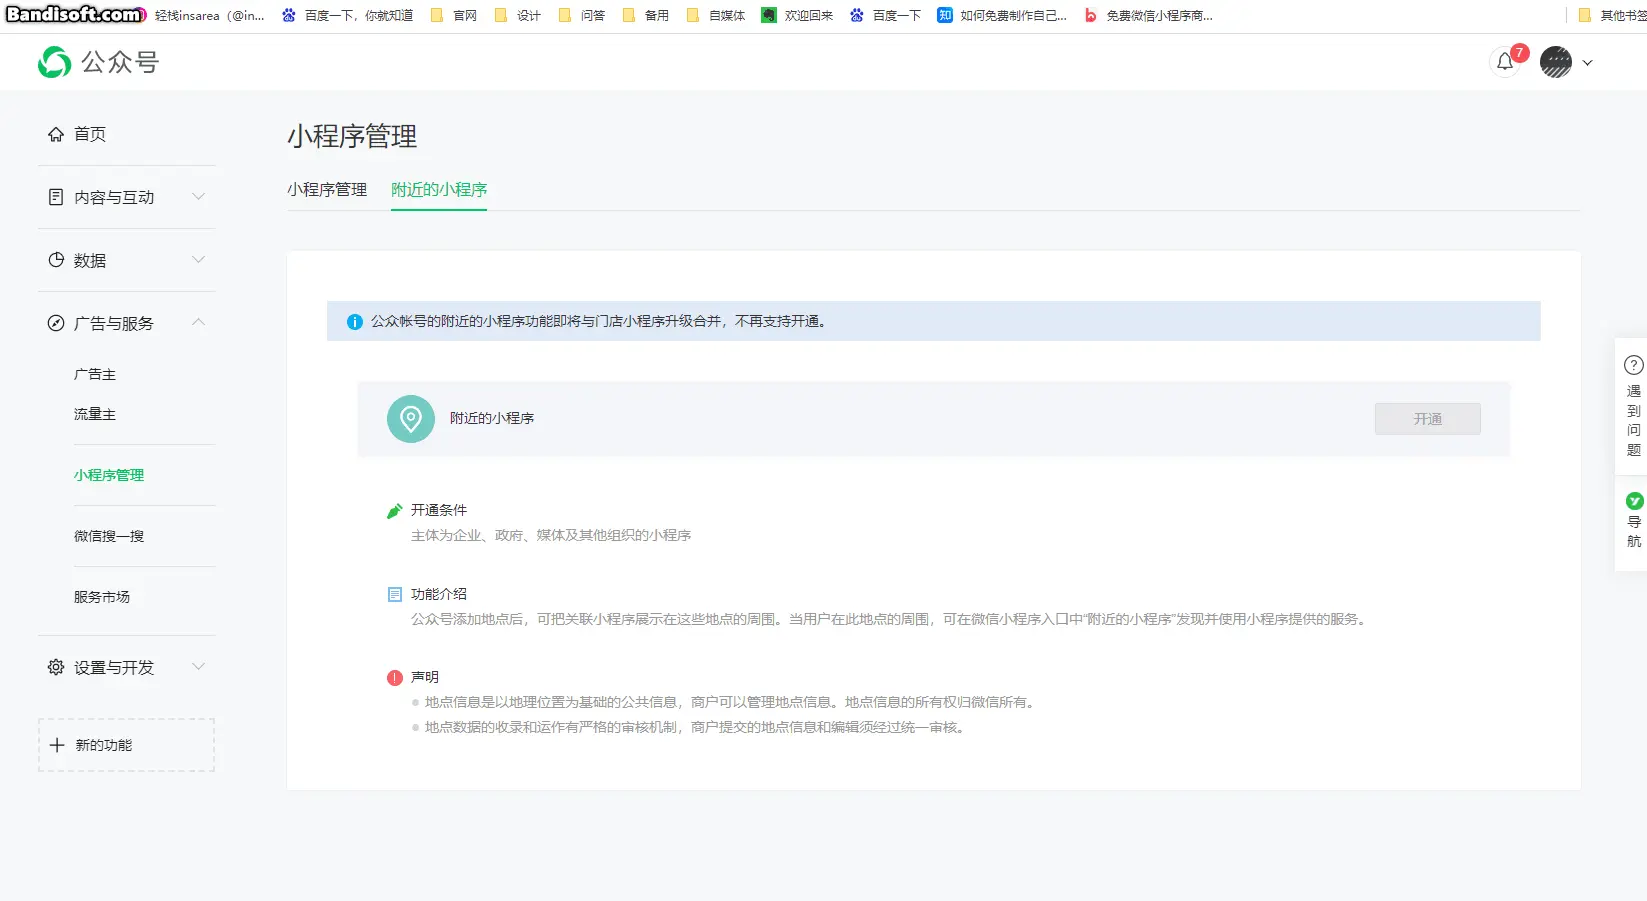Expand the 内容与互动 section
The height and width of the screenshot is (901, 1647).
tap(198, 197)
